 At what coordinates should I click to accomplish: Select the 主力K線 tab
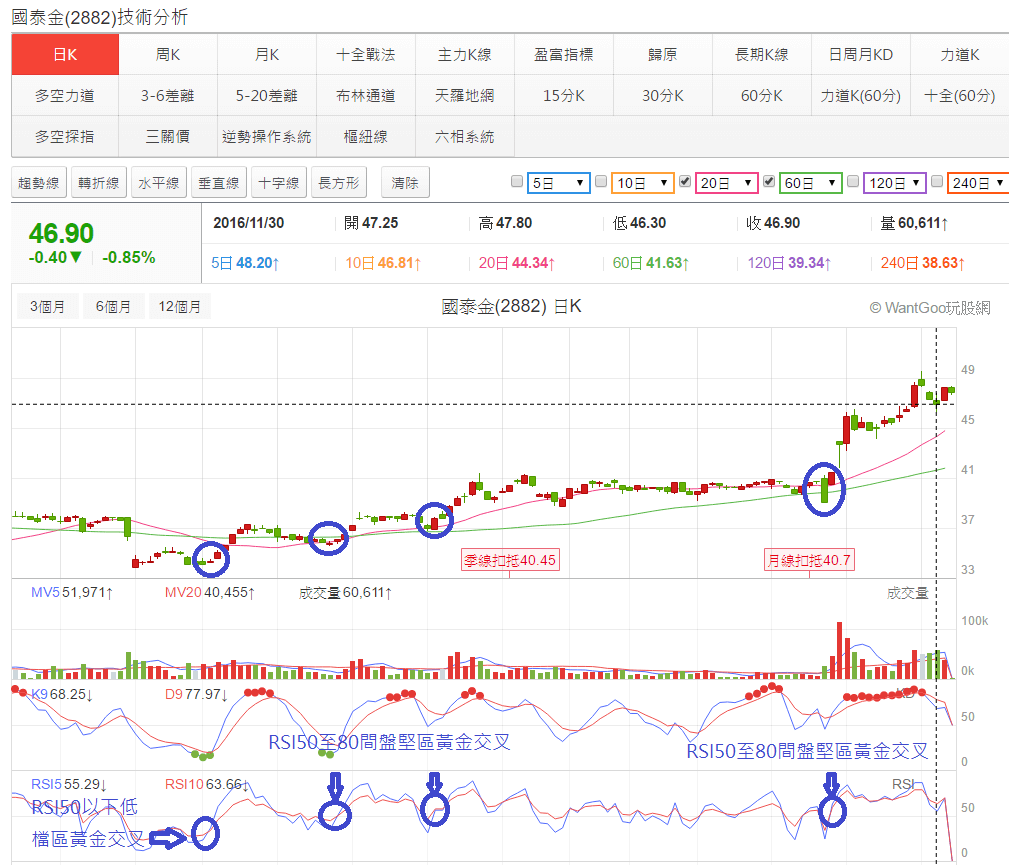[x=463, y=55]
